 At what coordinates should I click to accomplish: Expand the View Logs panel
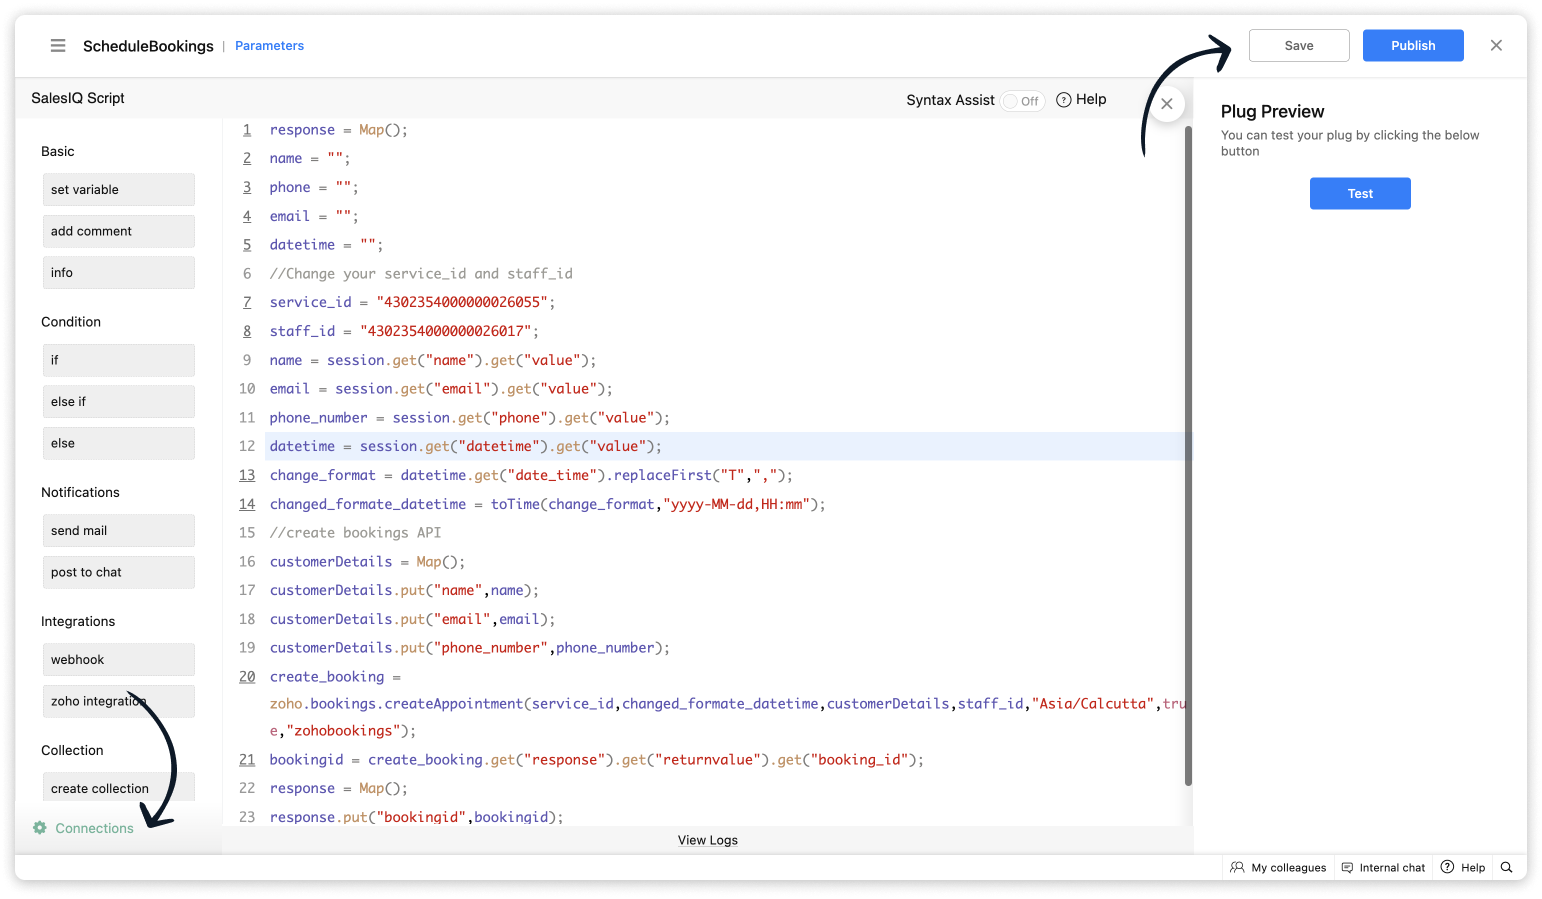[707, 840]
